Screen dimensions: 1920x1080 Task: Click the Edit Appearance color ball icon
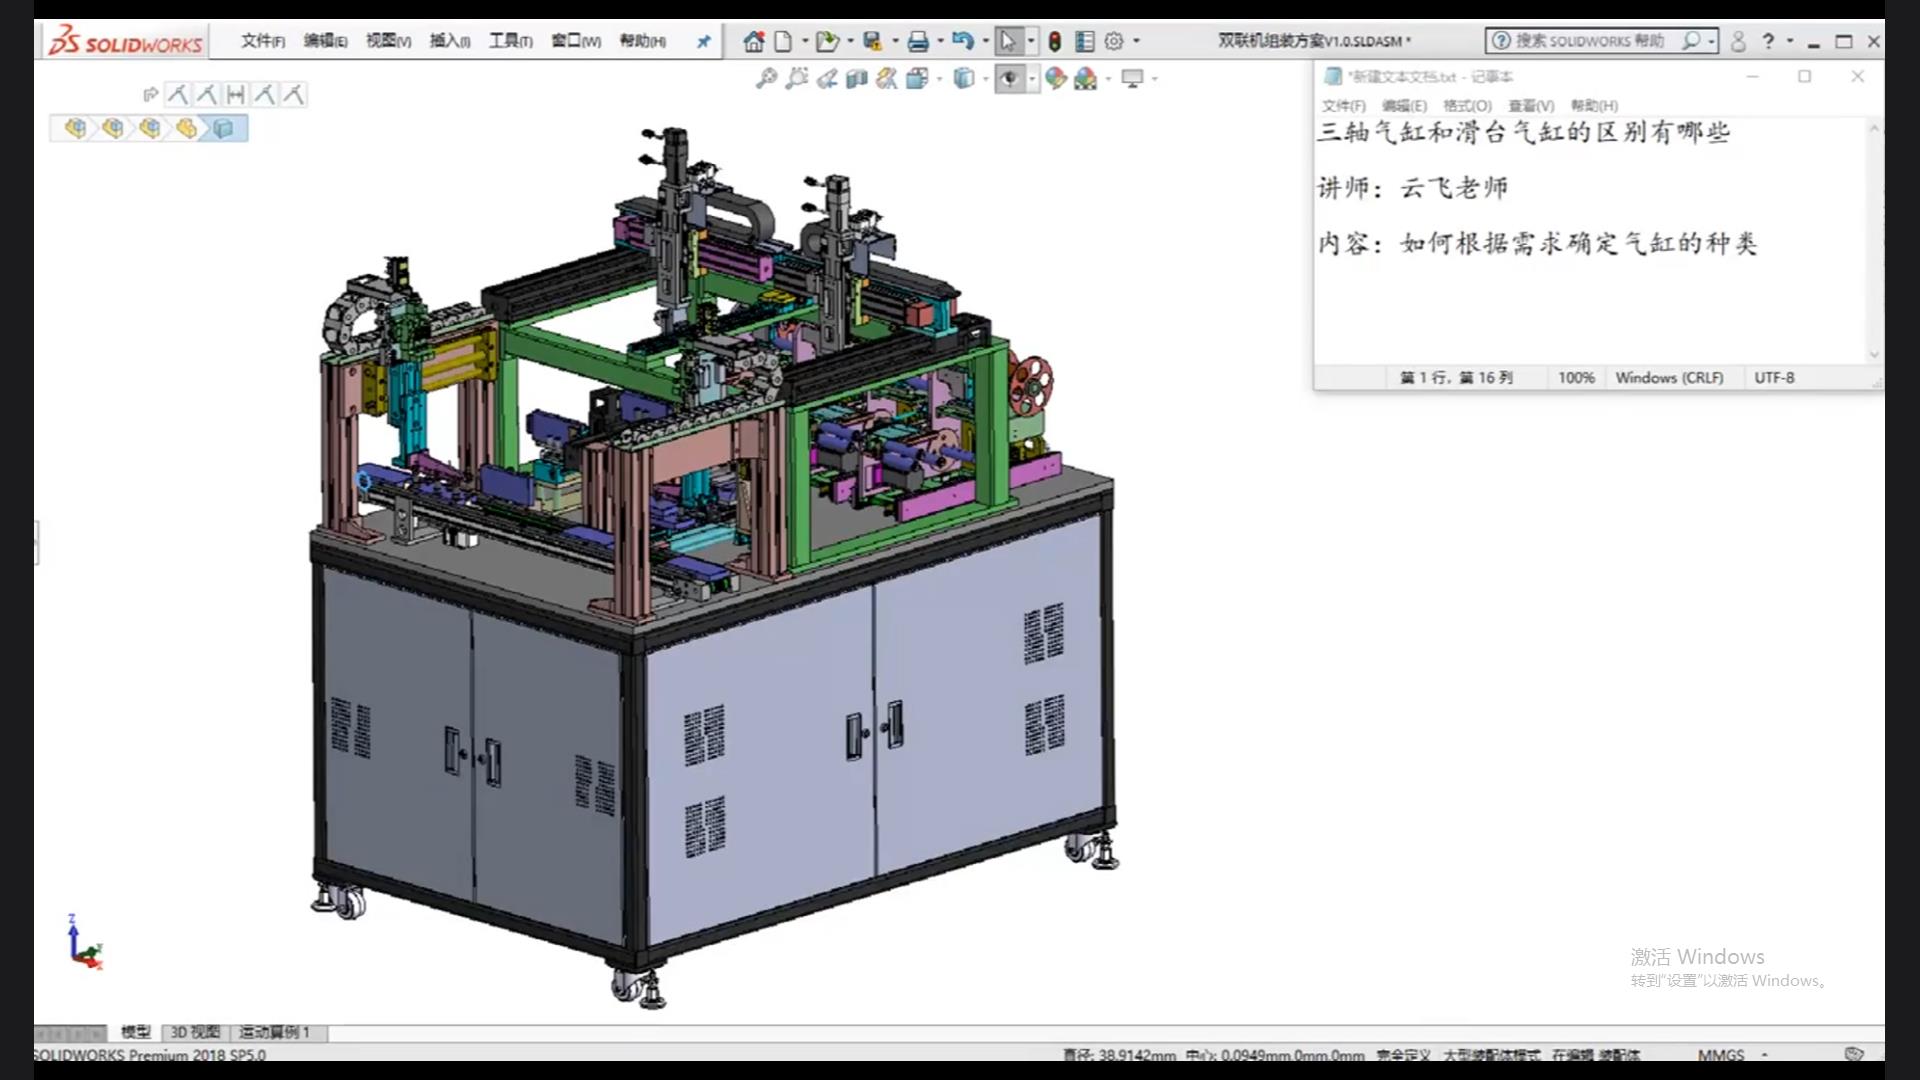[1056, 78]
